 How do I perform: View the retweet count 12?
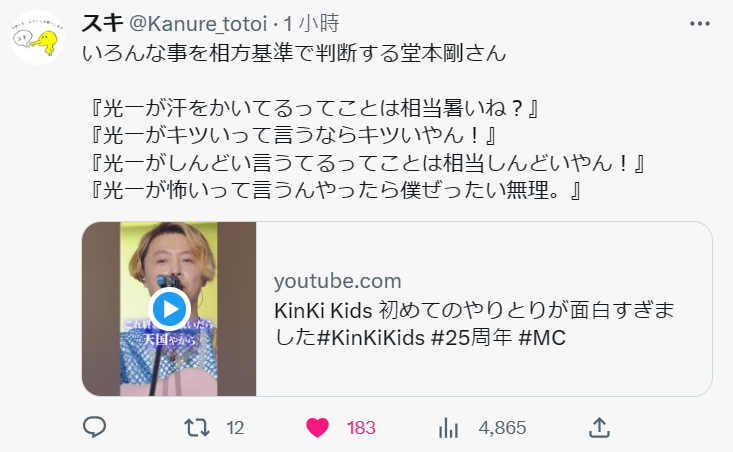click(235, 428)
